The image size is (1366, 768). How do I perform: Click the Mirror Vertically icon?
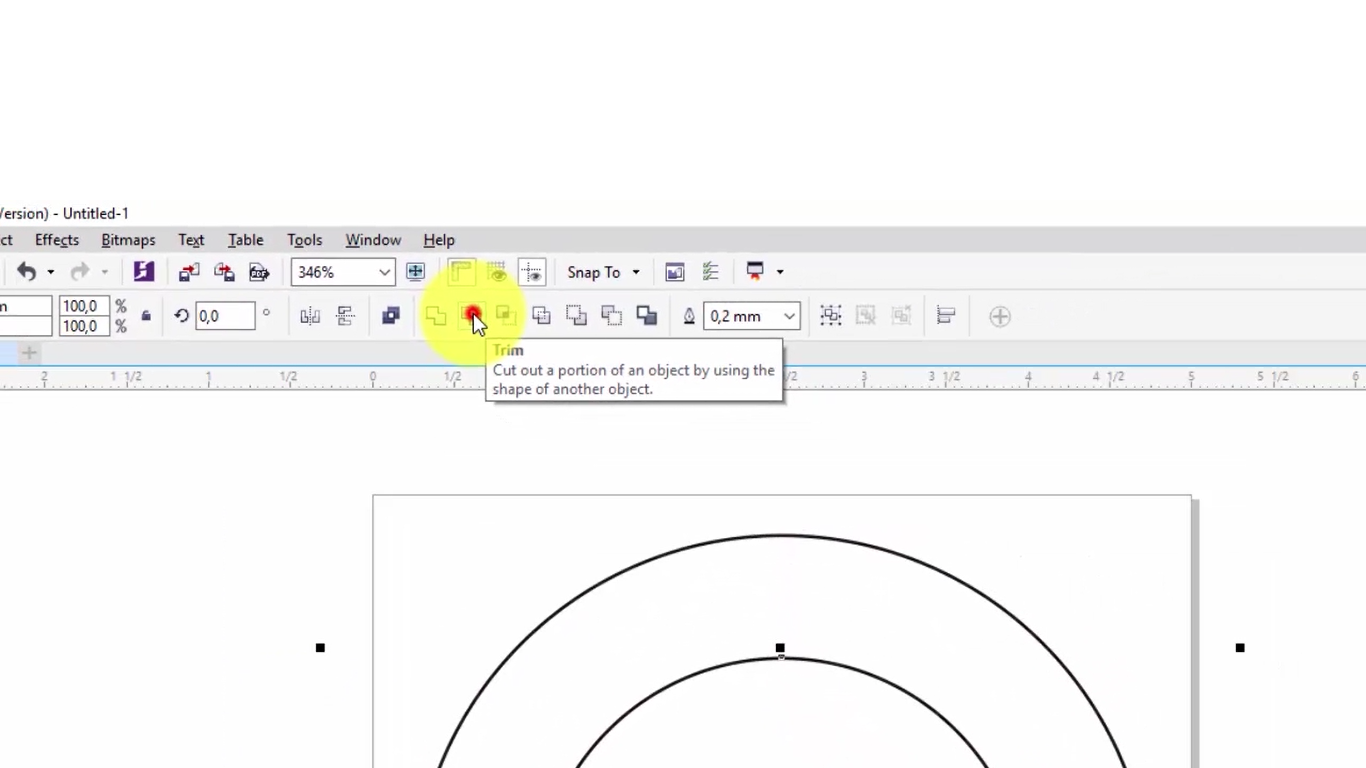pos(345,316)
